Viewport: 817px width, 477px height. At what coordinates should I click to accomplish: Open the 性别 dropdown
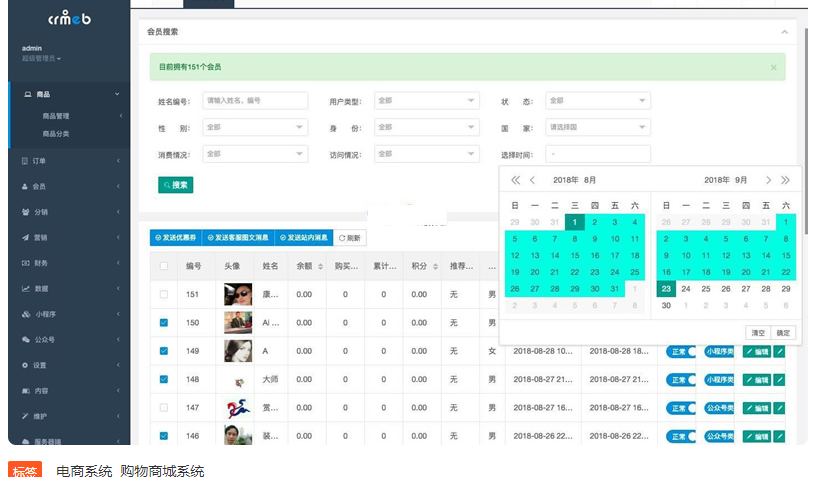click(x=255, y=127)
